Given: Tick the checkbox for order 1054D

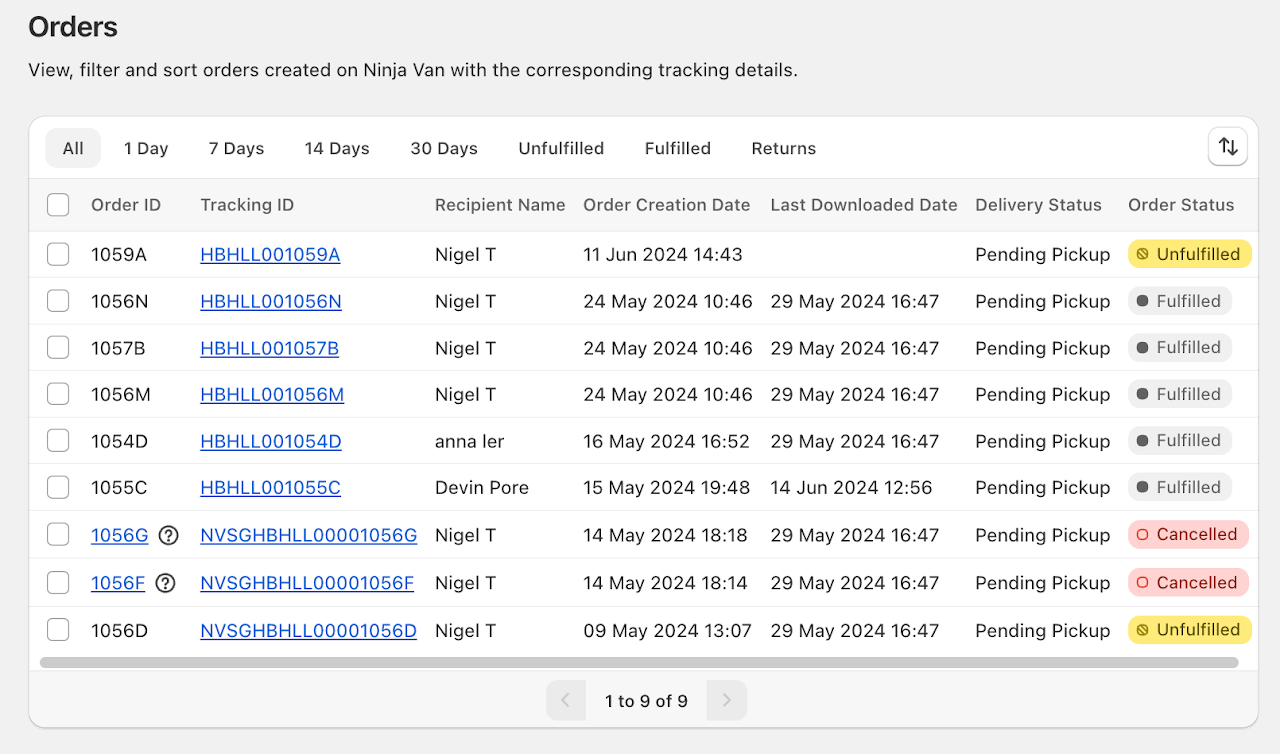Looking at the screenshot, I should 58,441.
